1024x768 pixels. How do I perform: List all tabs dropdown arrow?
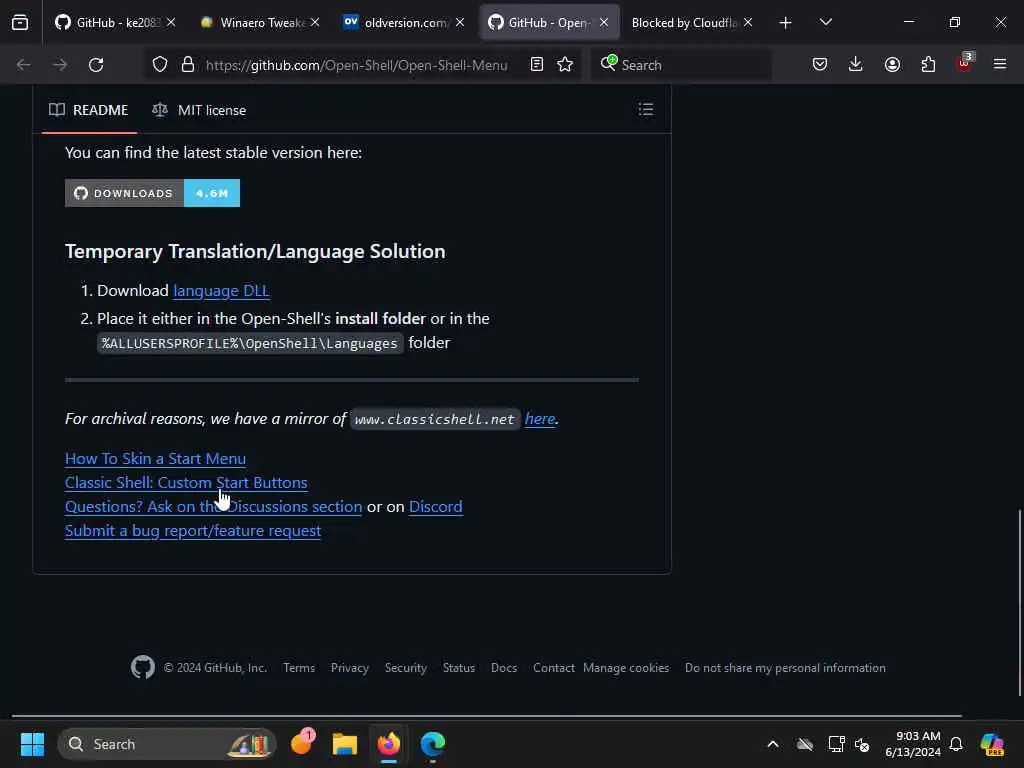point(825,22)
